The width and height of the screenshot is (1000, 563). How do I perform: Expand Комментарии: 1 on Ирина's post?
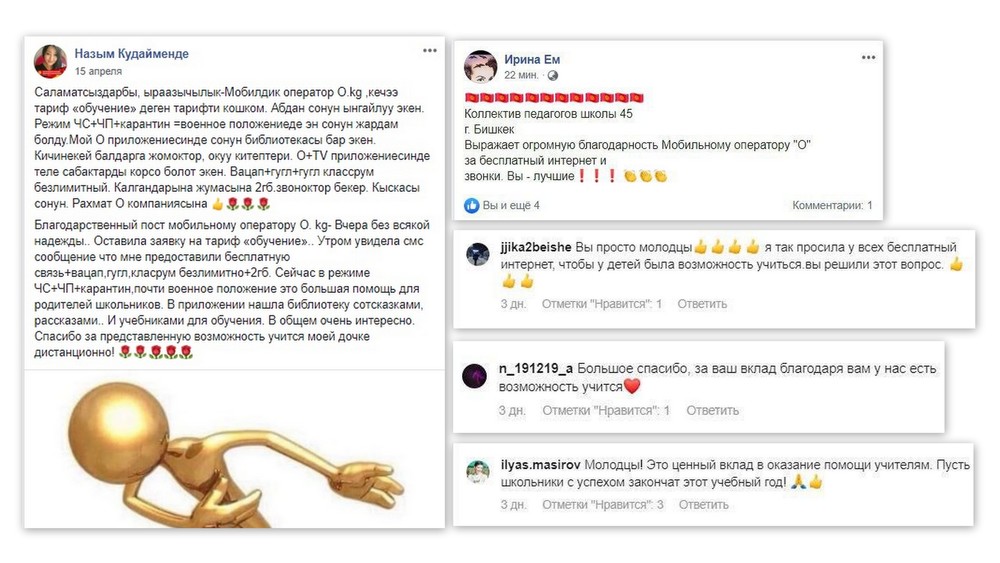(832, 205)
